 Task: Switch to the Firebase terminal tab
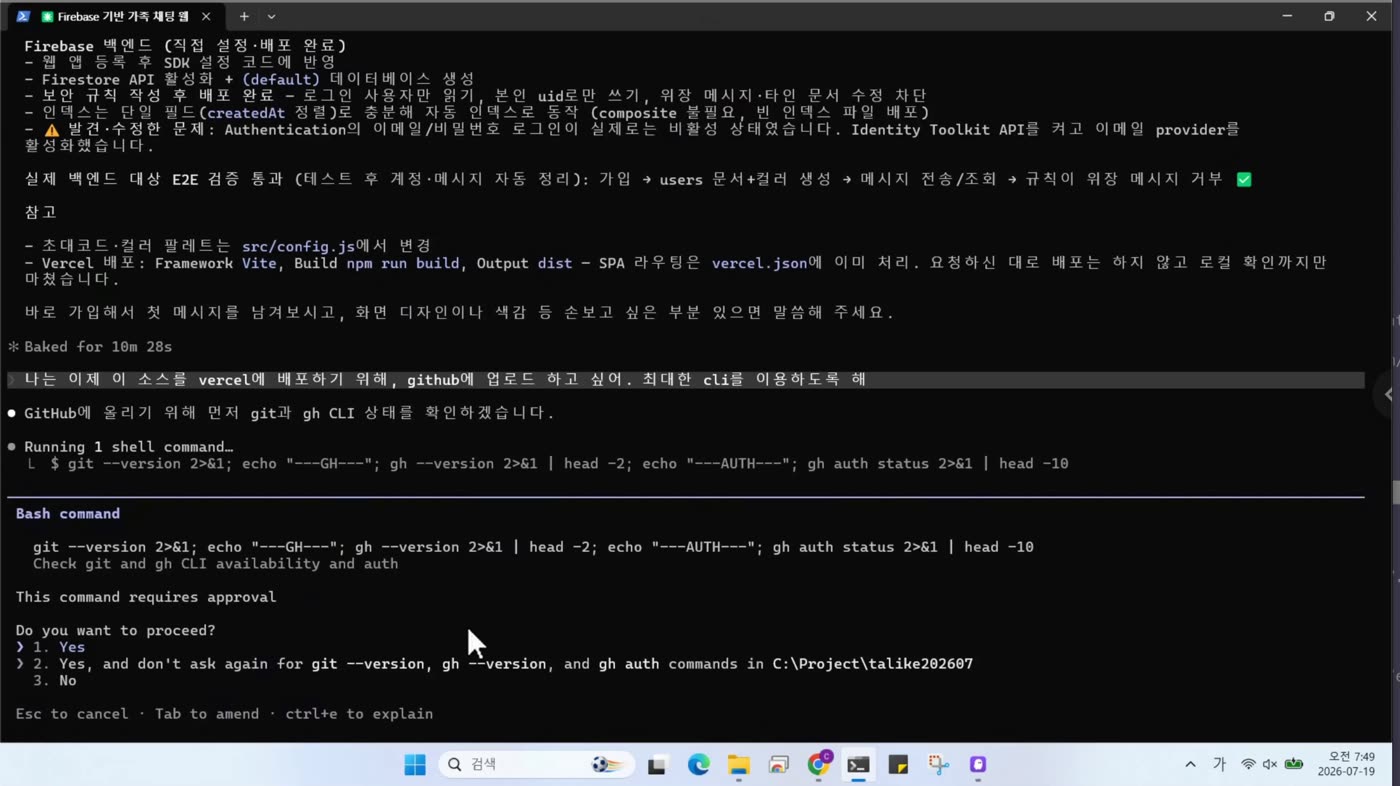click(x=117, y=16)
